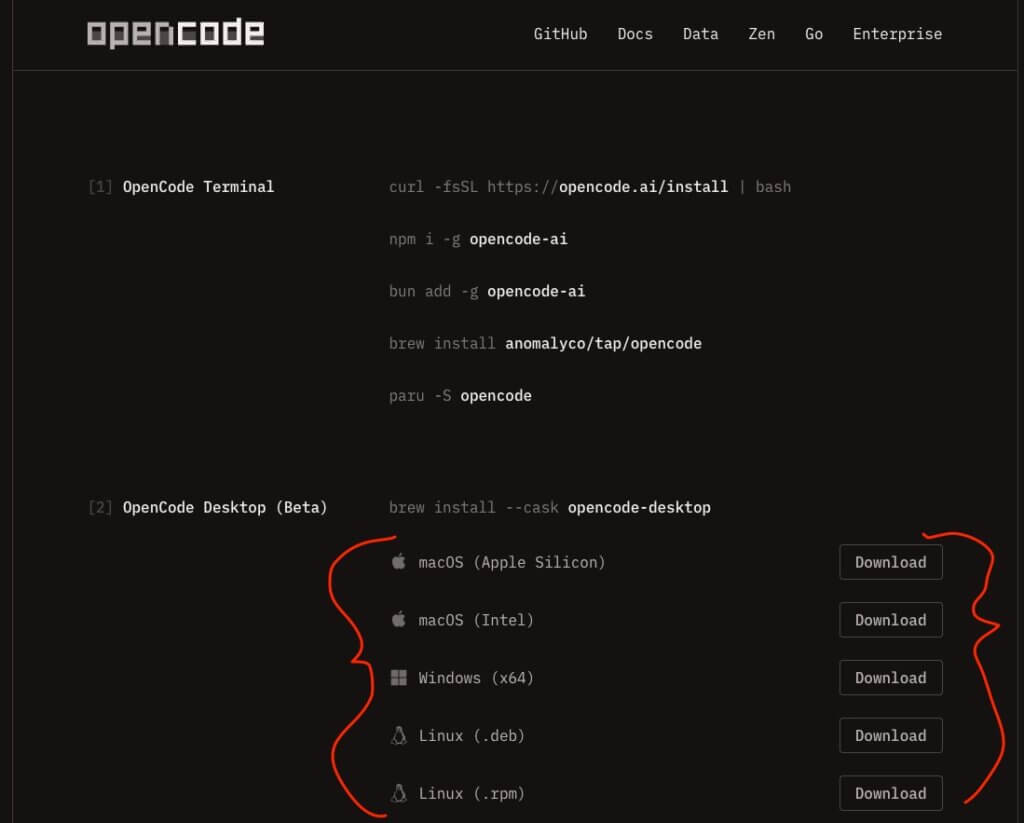The width and height of the screenshot is (1024, 823).
Task: Click the OpenCode Terminal heading
Action: tap(199, 187)
